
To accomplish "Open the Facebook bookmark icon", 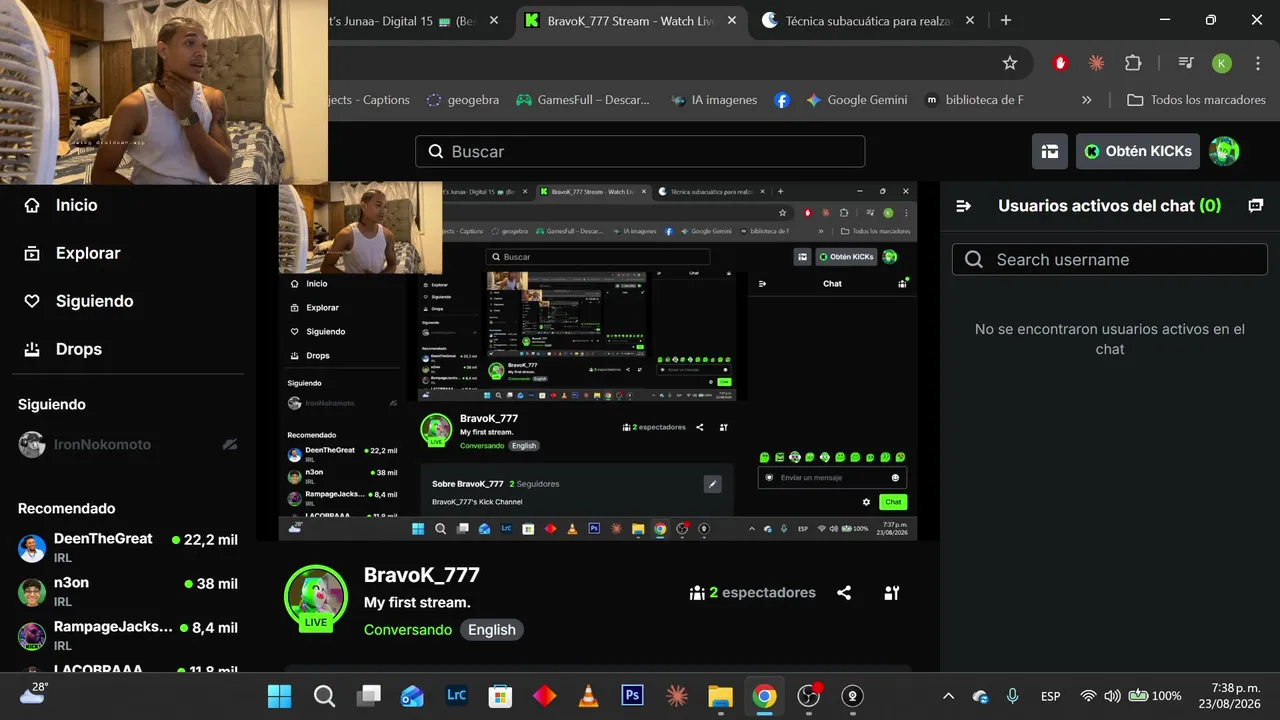I will [782, 100].
